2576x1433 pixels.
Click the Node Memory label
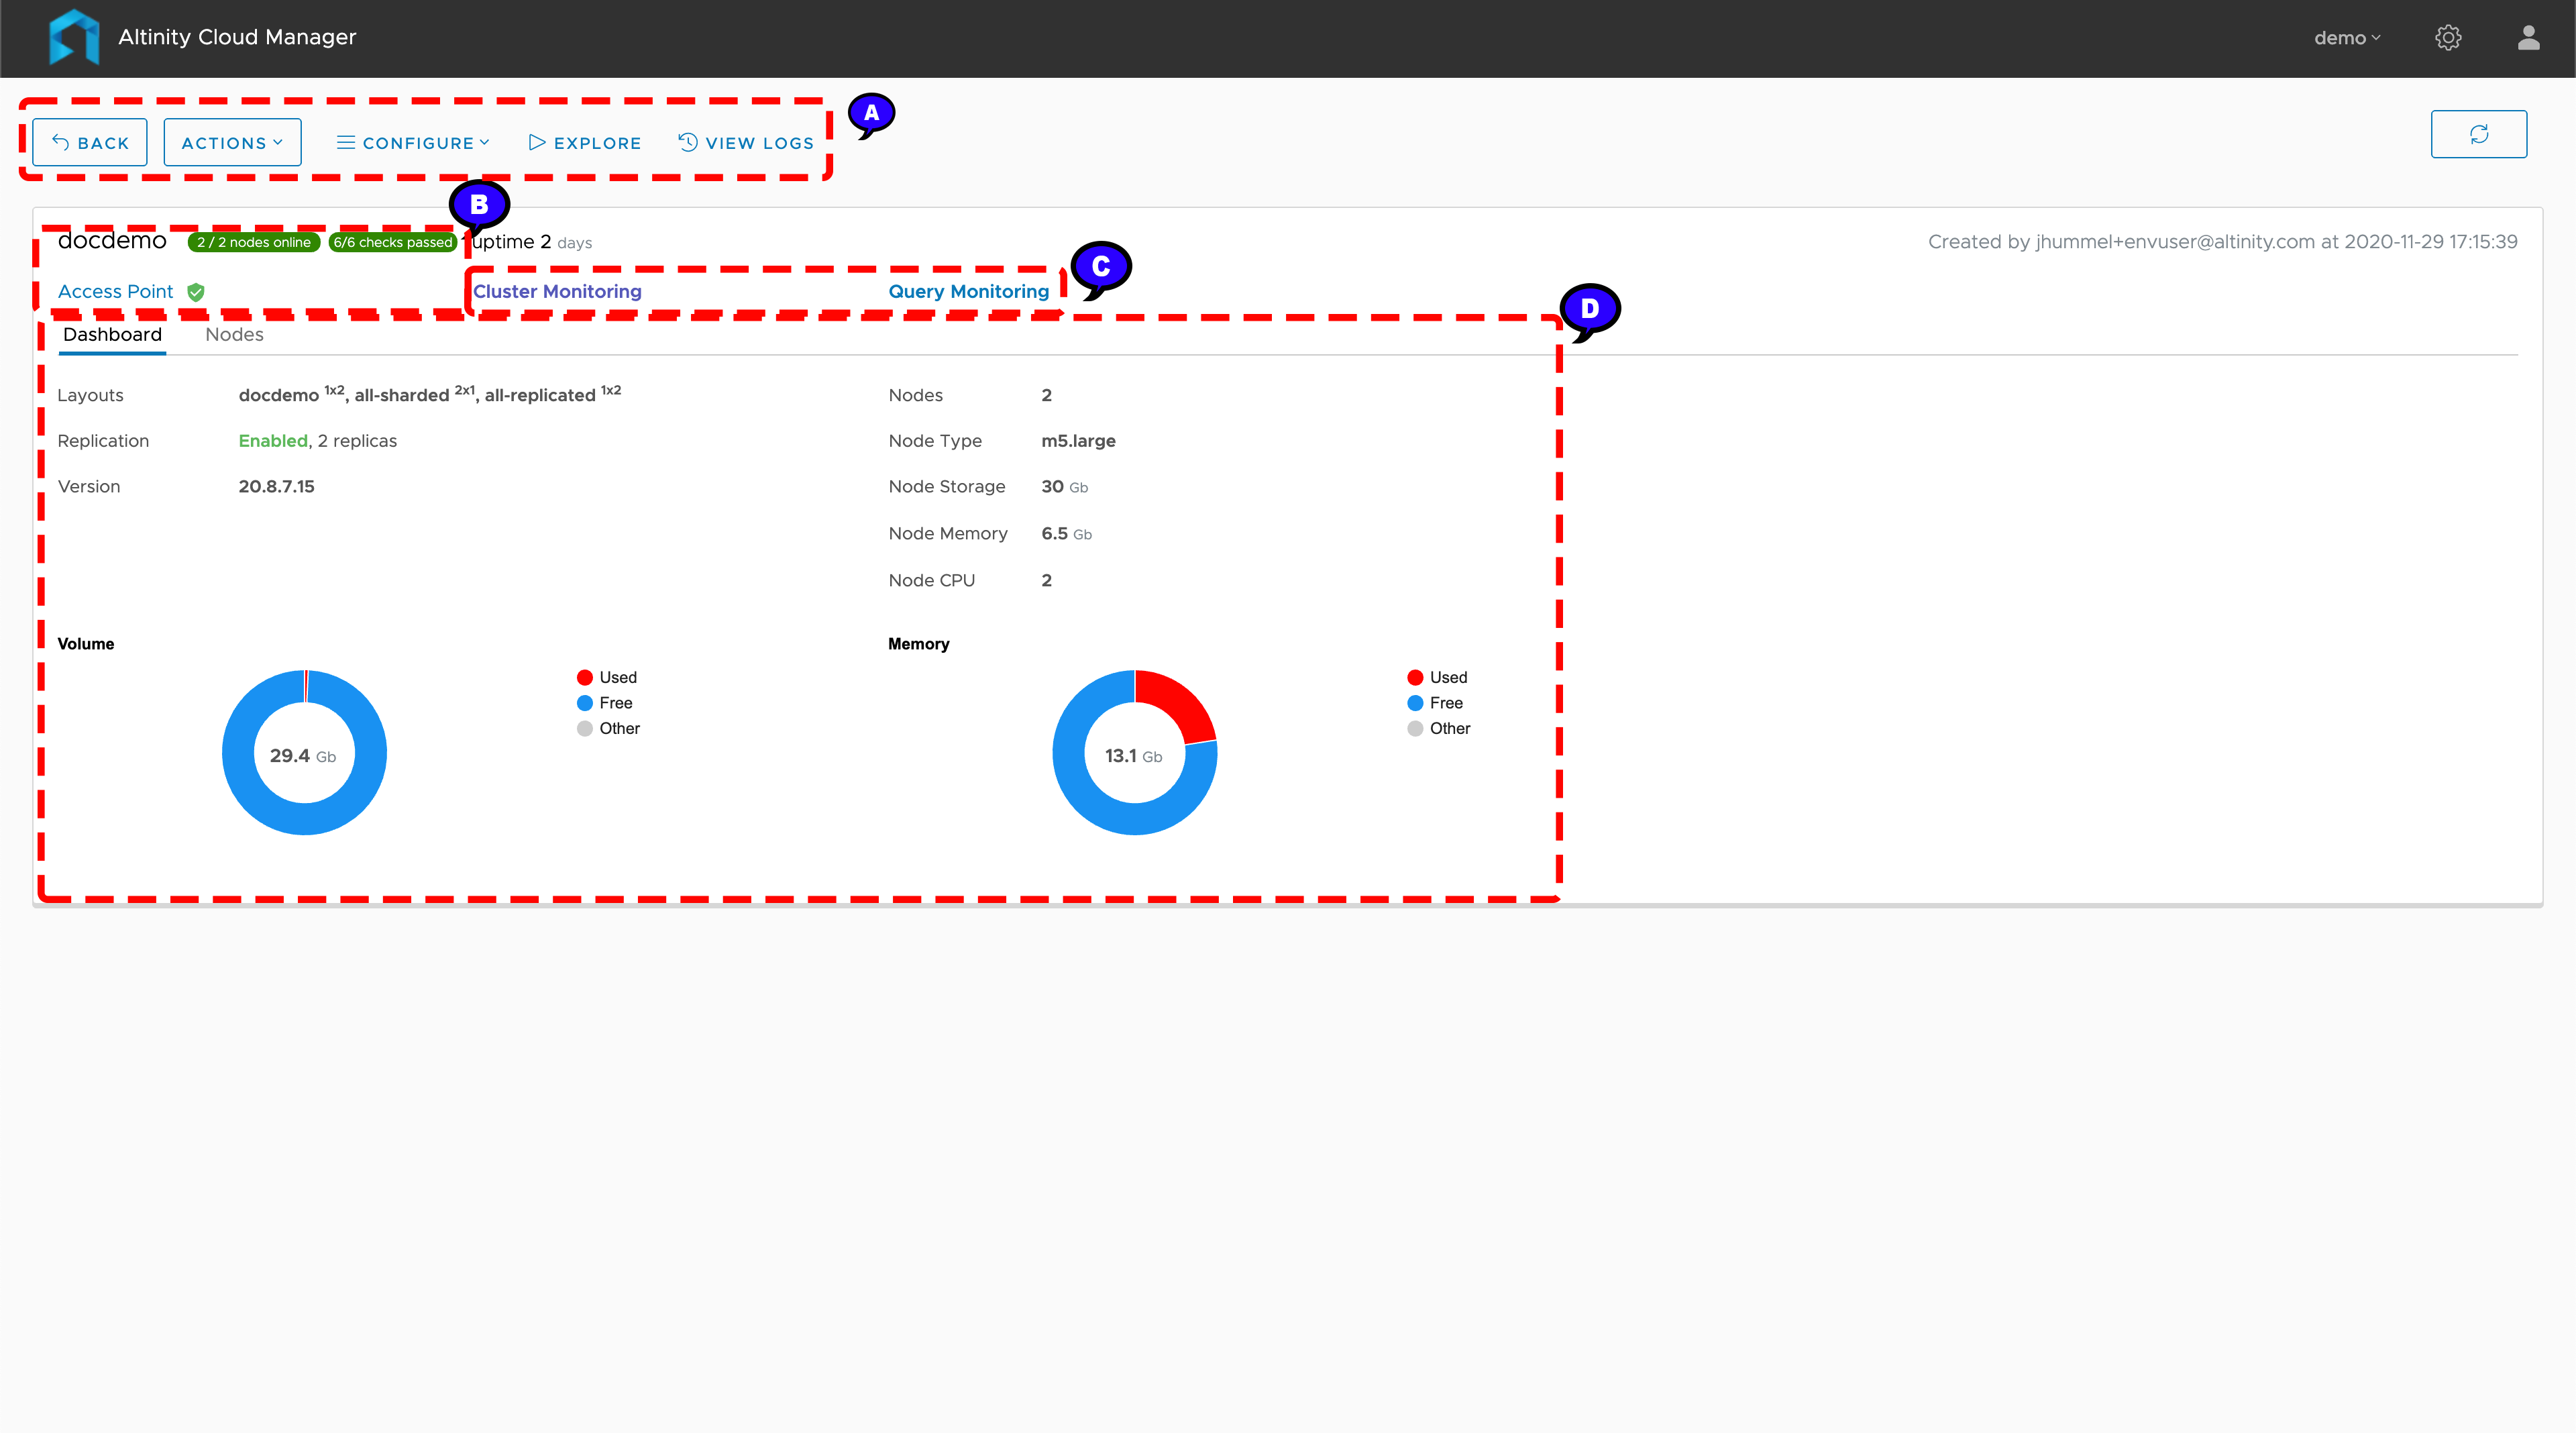coord(948,533)
